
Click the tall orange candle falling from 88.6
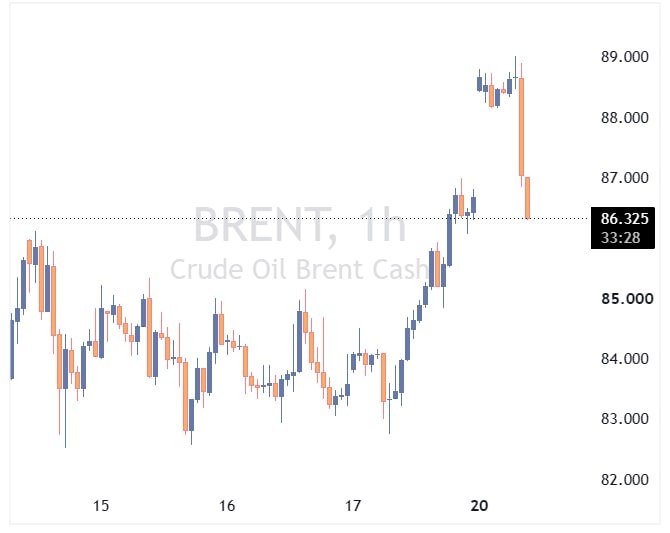tap(521, 127)
